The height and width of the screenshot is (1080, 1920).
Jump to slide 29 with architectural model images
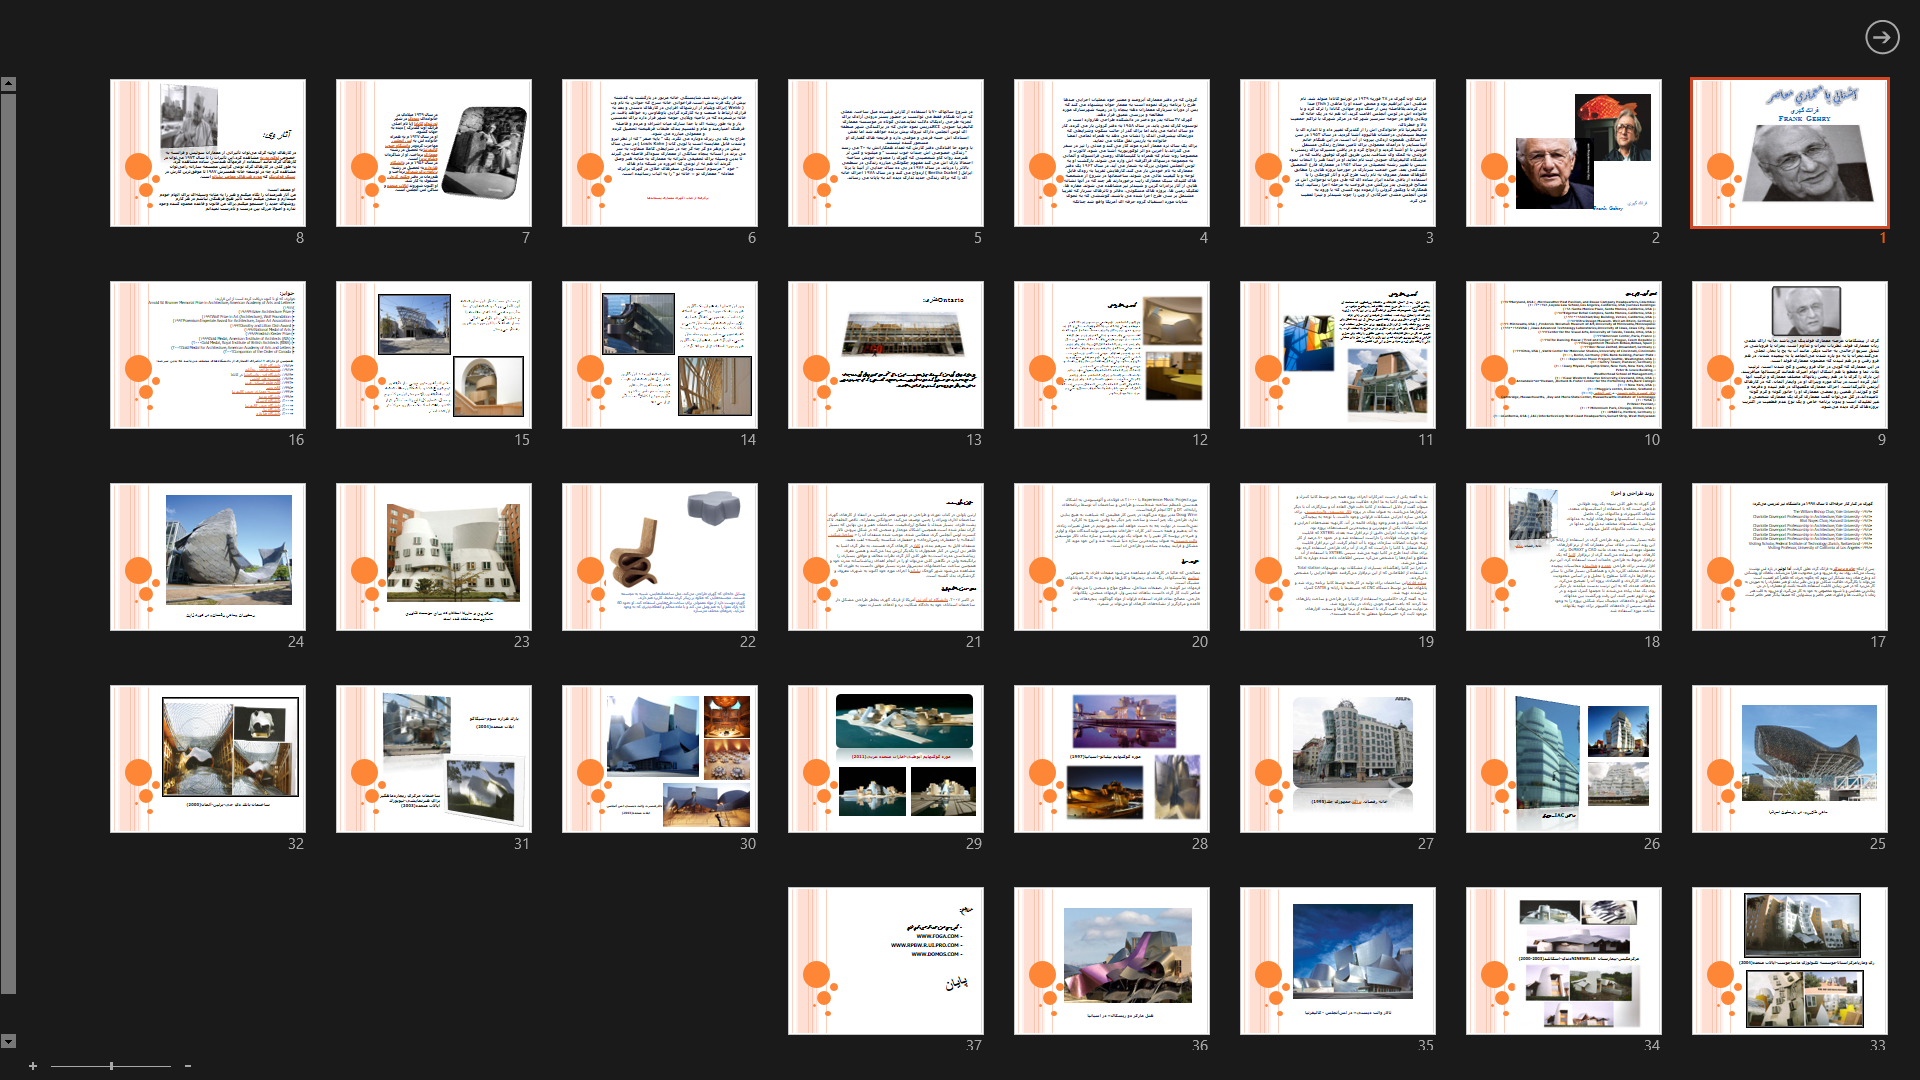tap(885, 759)
